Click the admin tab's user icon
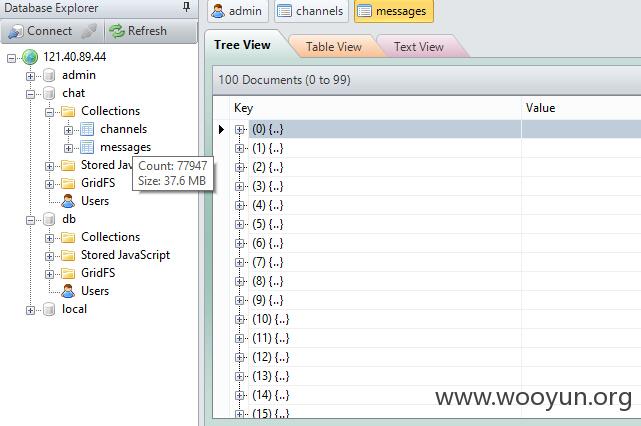 [218, 11]
